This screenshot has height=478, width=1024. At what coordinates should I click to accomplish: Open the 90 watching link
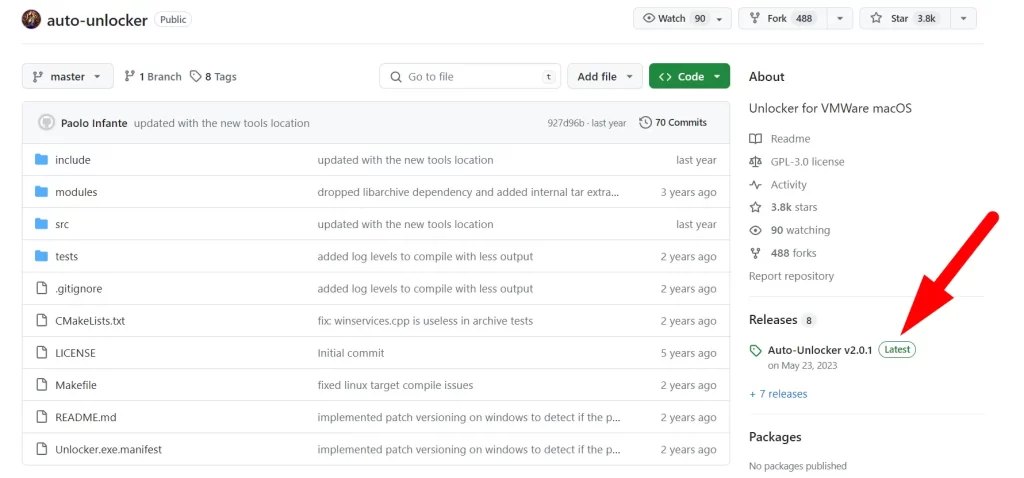pos(801,230)
